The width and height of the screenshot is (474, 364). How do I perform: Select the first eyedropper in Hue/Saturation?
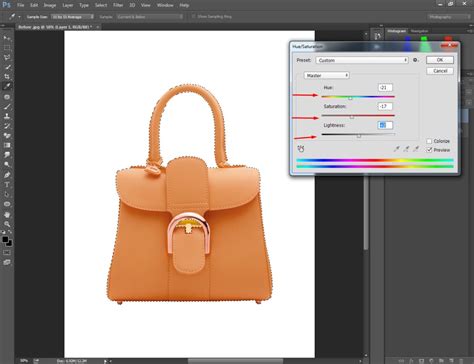tap(397, 149)
